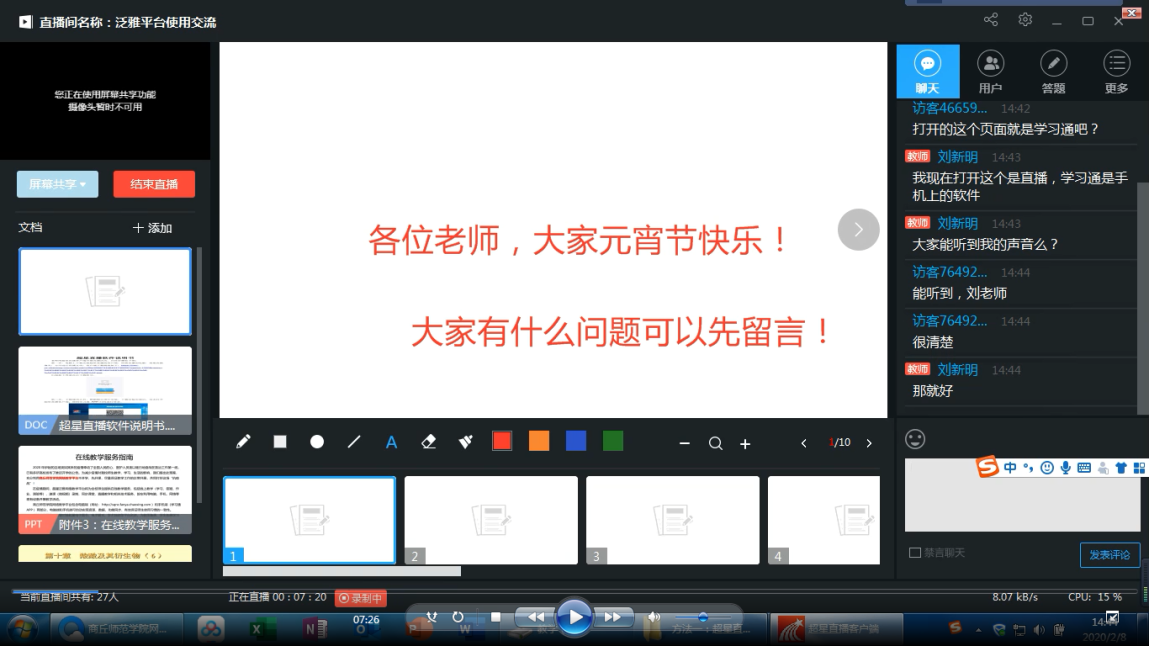Enable the 禁言聊天 checkbox
This screenshot has width=1149, height=646.
coord(915,553)
